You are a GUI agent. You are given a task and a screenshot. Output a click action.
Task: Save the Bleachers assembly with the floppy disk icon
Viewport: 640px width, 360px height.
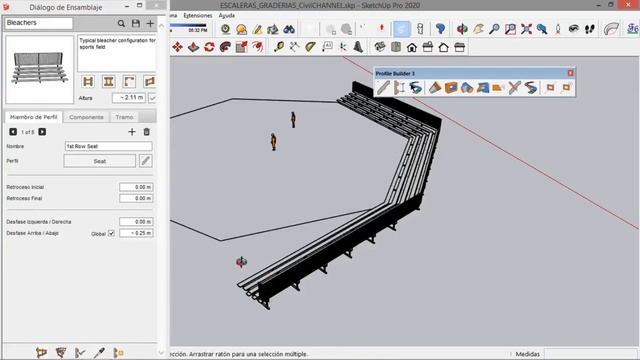[x=136, y=24]
